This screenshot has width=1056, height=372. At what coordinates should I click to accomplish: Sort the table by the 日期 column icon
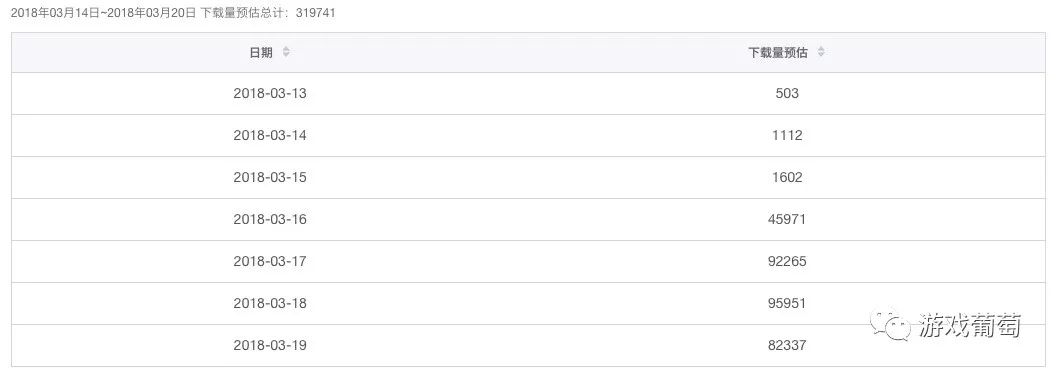point(286,53)
